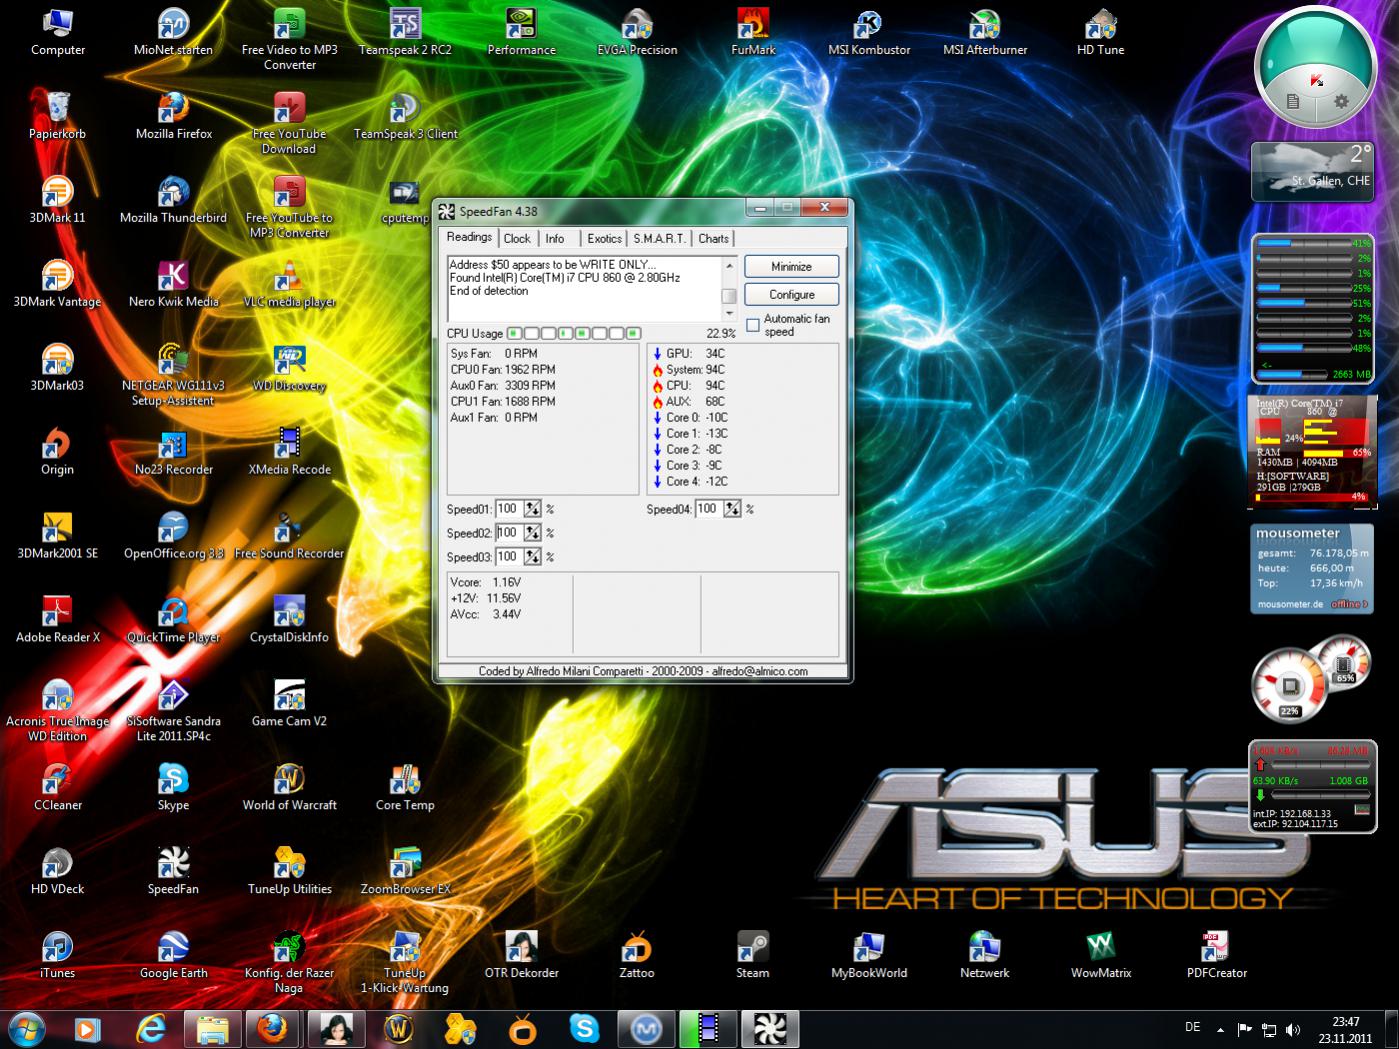This screenshot has width=1399, height=1049.
Task: Open SiSoftware Sandra Lite desktop icon
Action: (173, 710)
